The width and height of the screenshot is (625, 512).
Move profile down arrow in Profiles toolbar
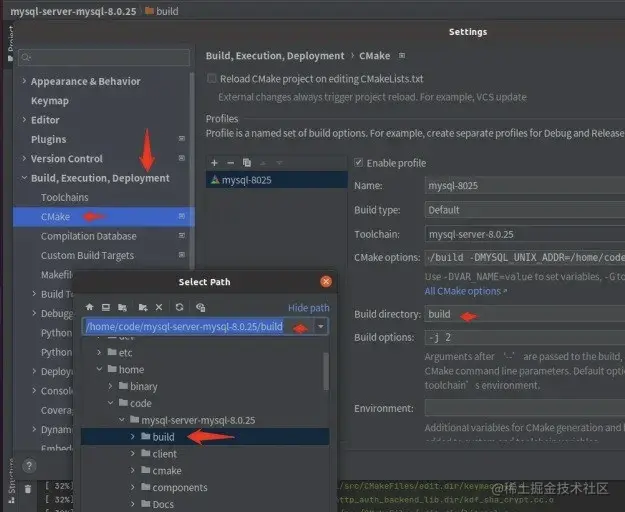click(279, 163)
